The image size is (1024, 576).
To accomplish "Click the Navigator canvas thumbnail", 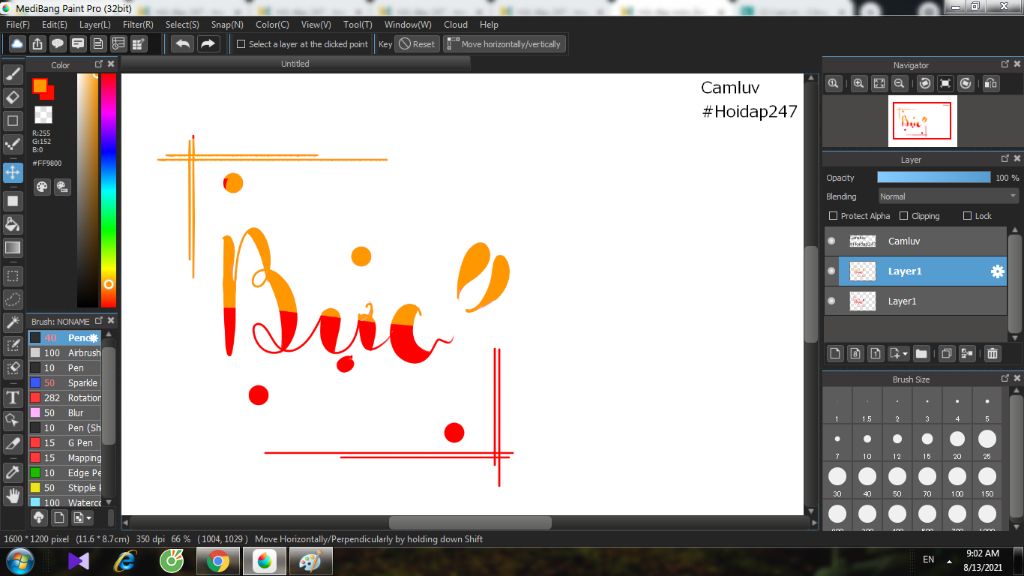I will tap(922, 121).
